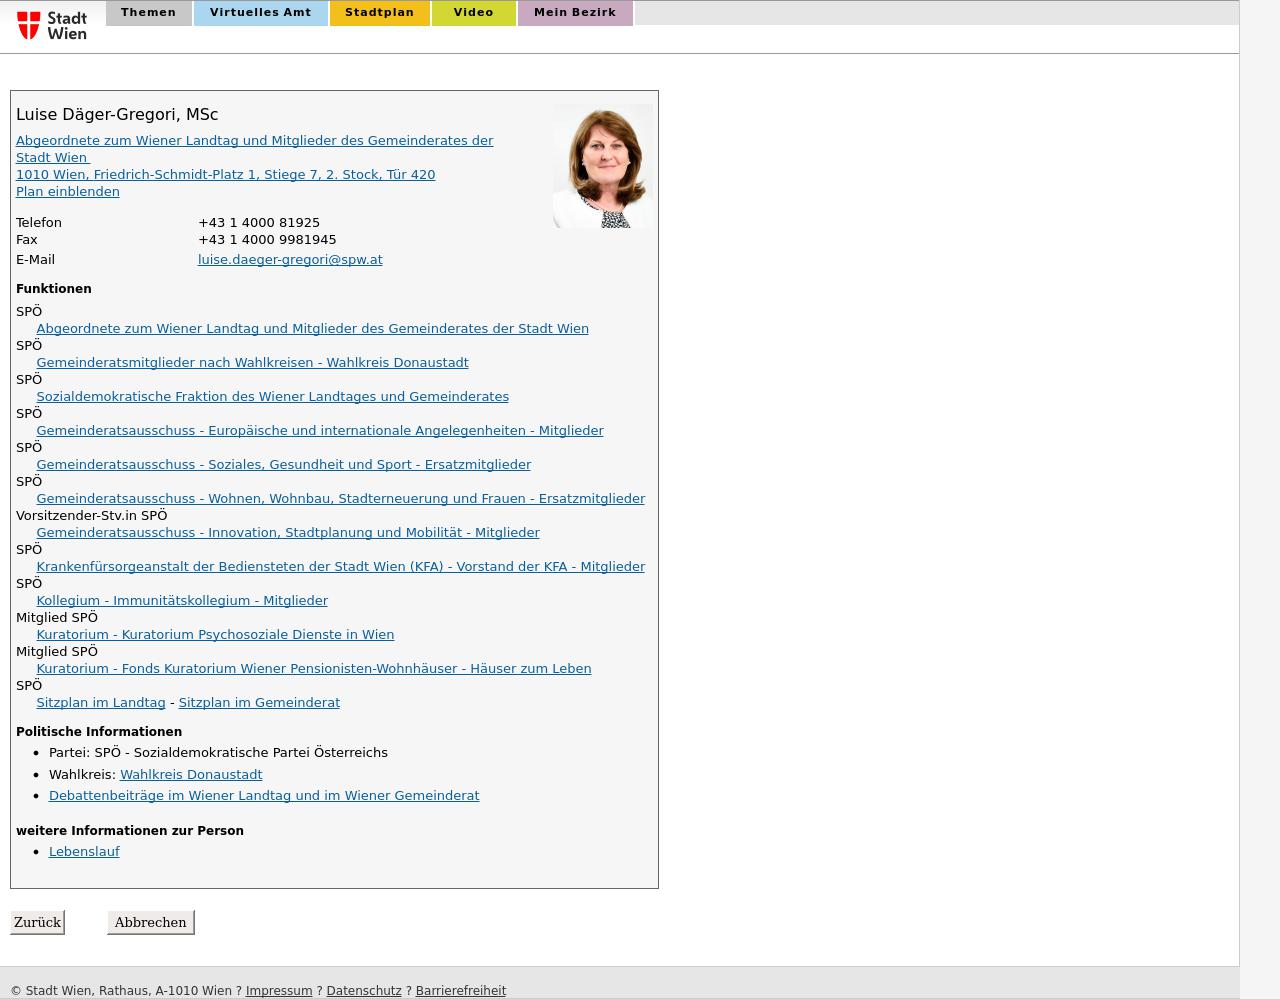
Task: Open Kuratorium Psychosoziale Dienste link
Action: click(215, 635)
